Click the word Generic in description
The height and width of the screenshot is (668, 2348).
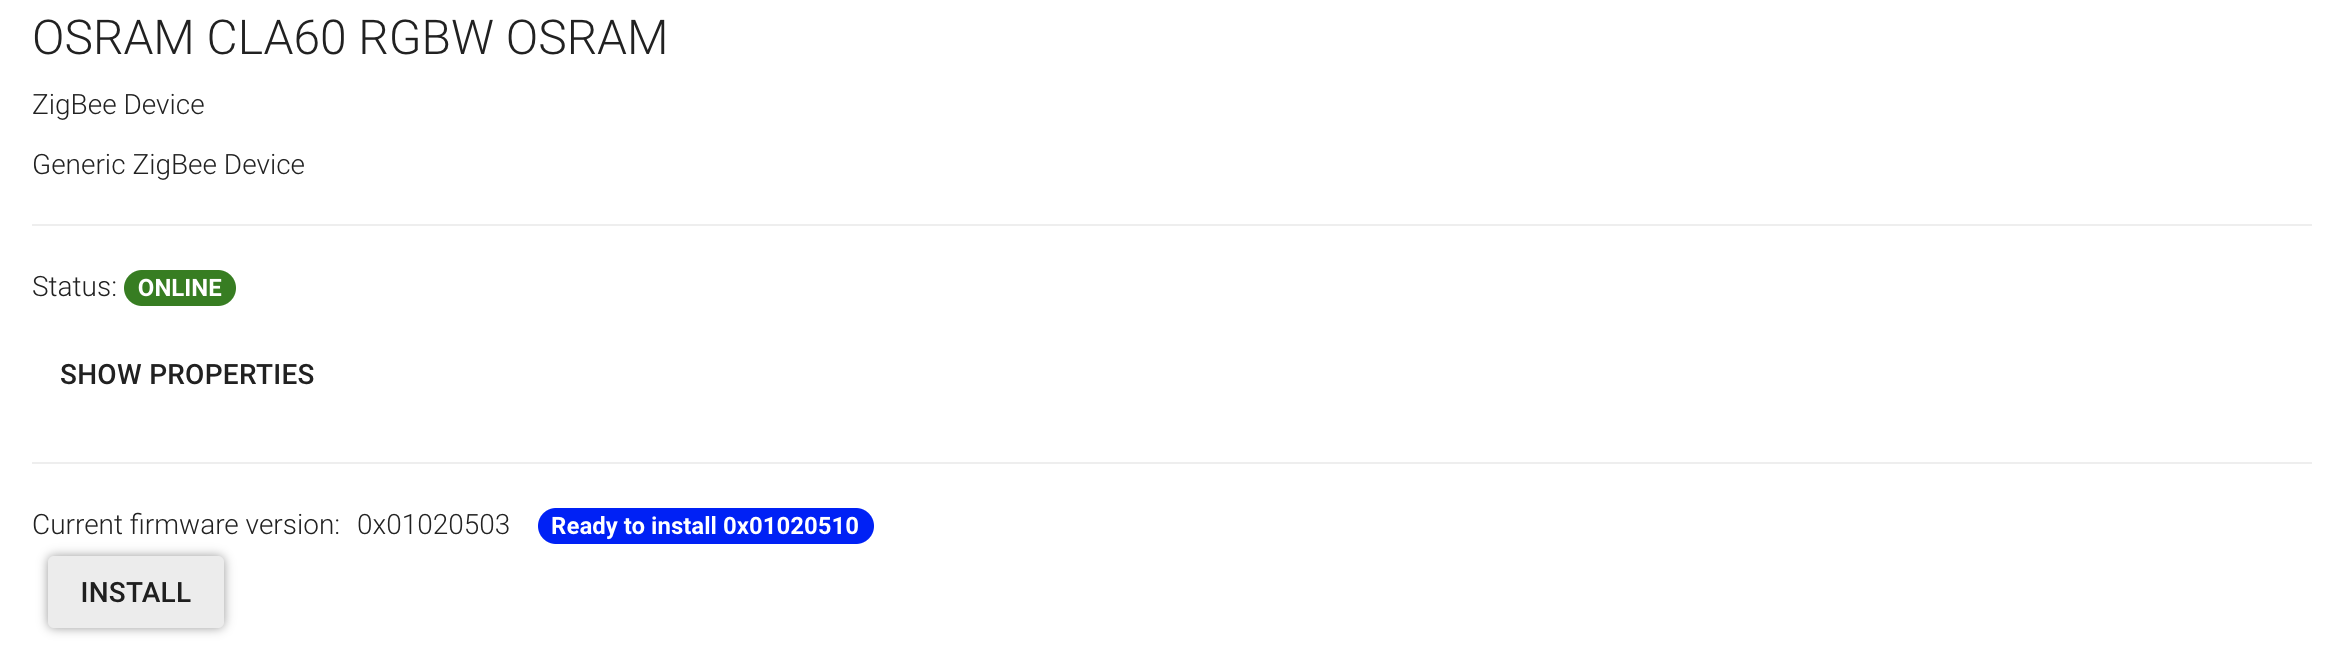79,165
